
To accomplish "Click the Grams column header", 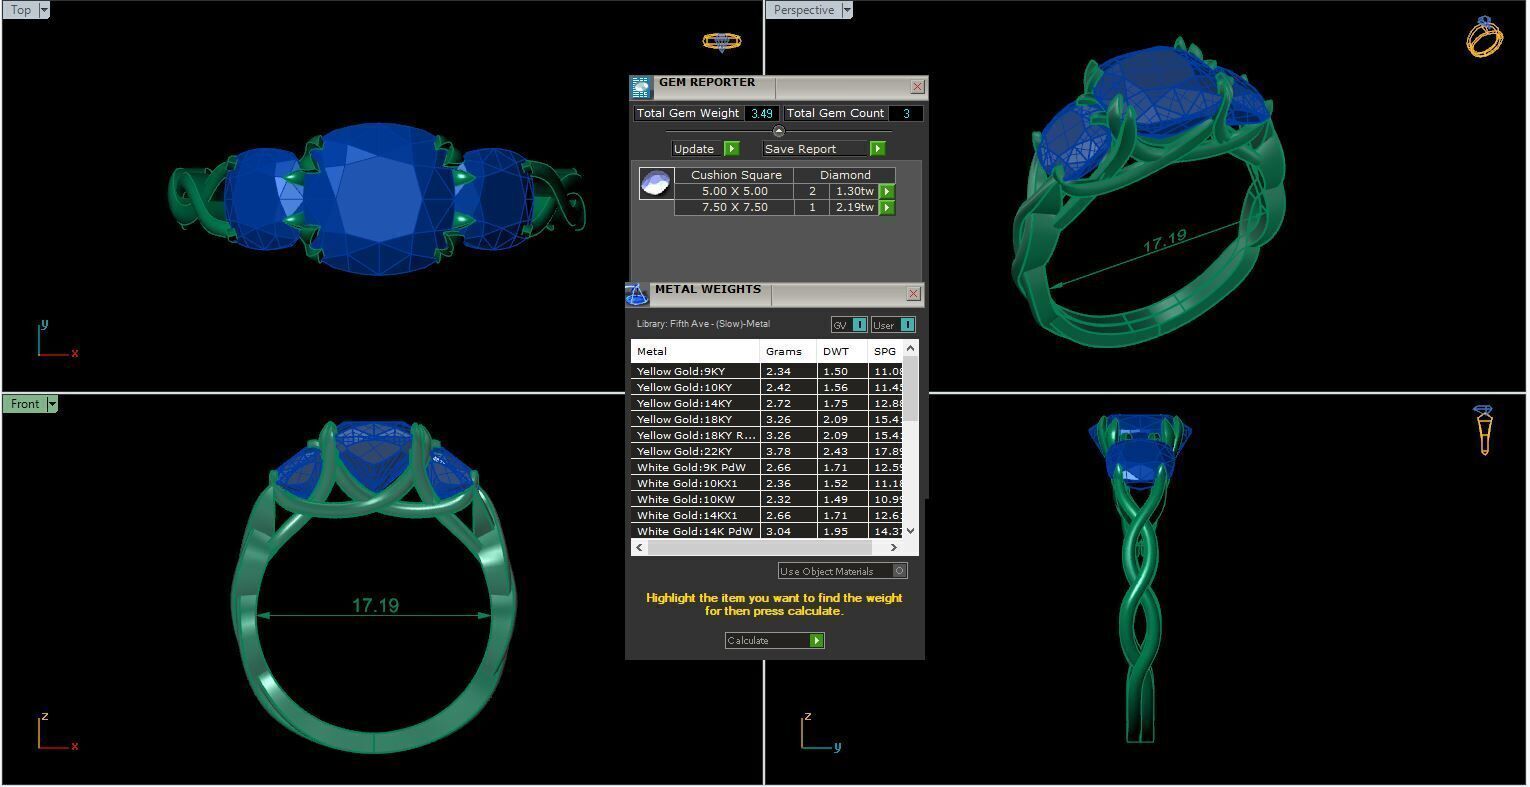I will (x=788, y=351).
